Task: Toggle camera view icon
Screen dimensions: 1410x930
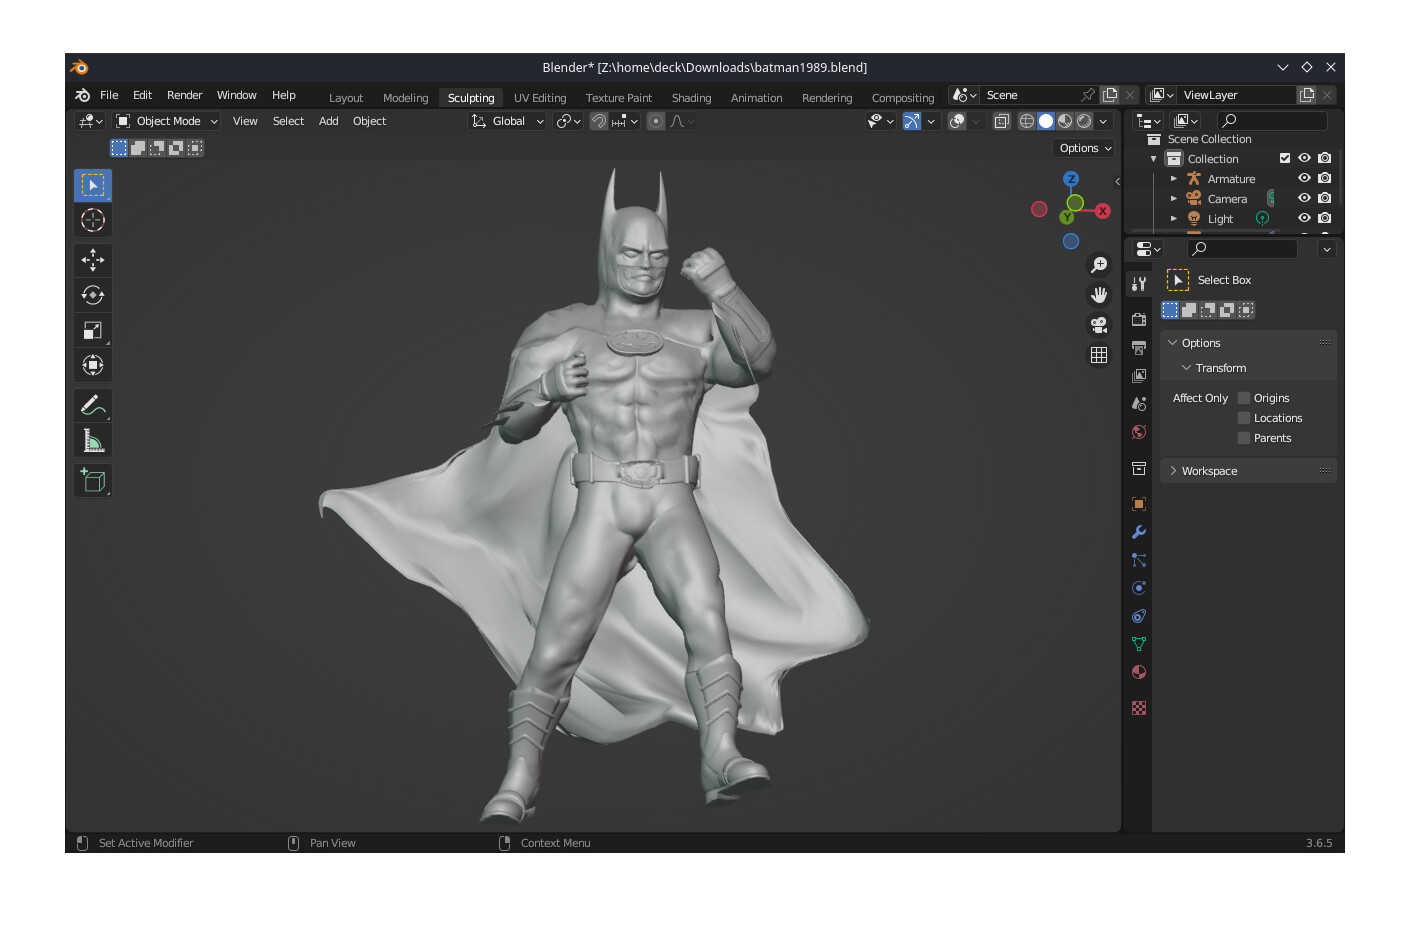Action: (x=1099, y=325)
